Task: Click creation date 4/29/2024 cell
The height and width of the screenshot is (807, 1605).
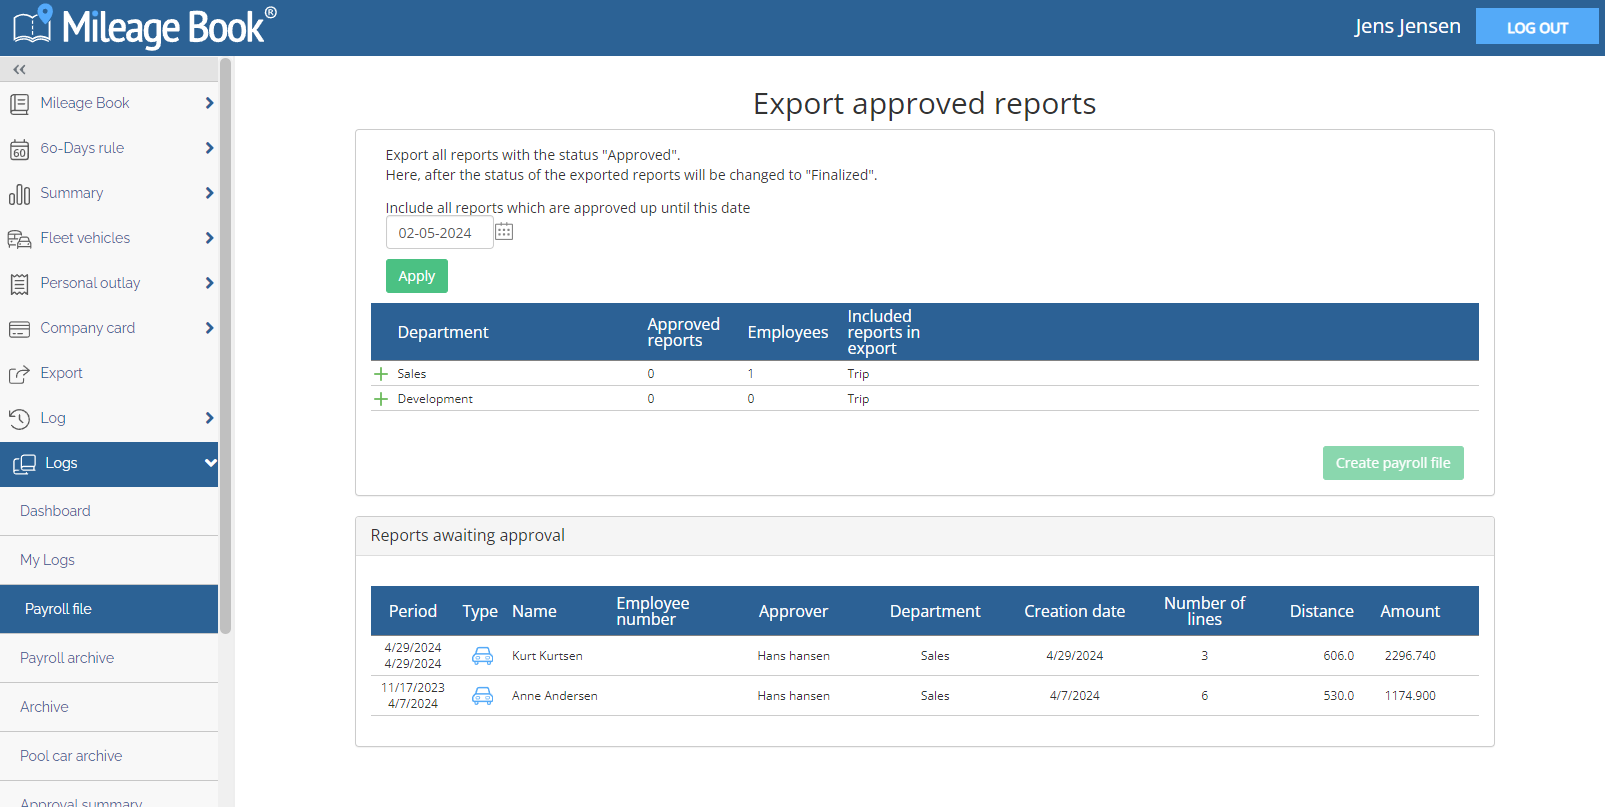Action: (1075, 656)
